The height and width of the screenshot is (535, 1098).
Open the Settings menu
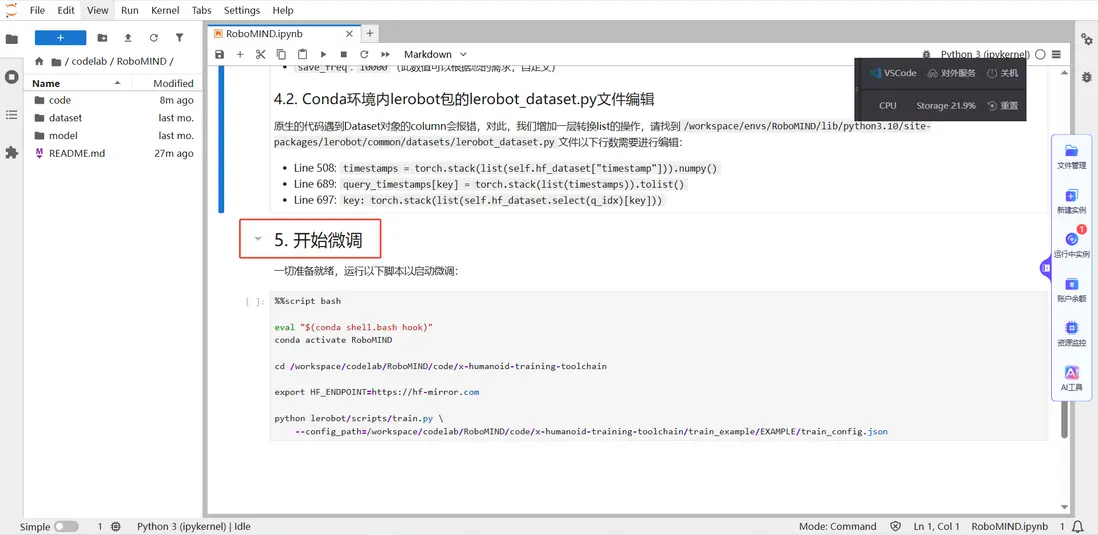(242, 11)
